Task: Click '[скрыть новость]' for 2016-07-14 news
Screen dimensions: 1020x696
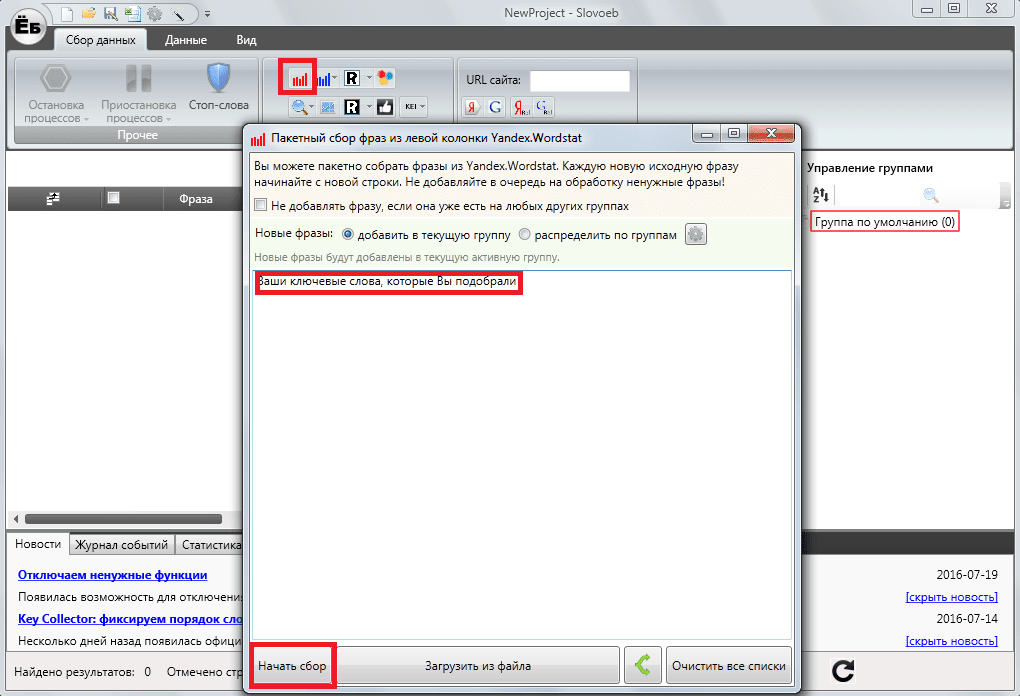Action: click(951, 641)
